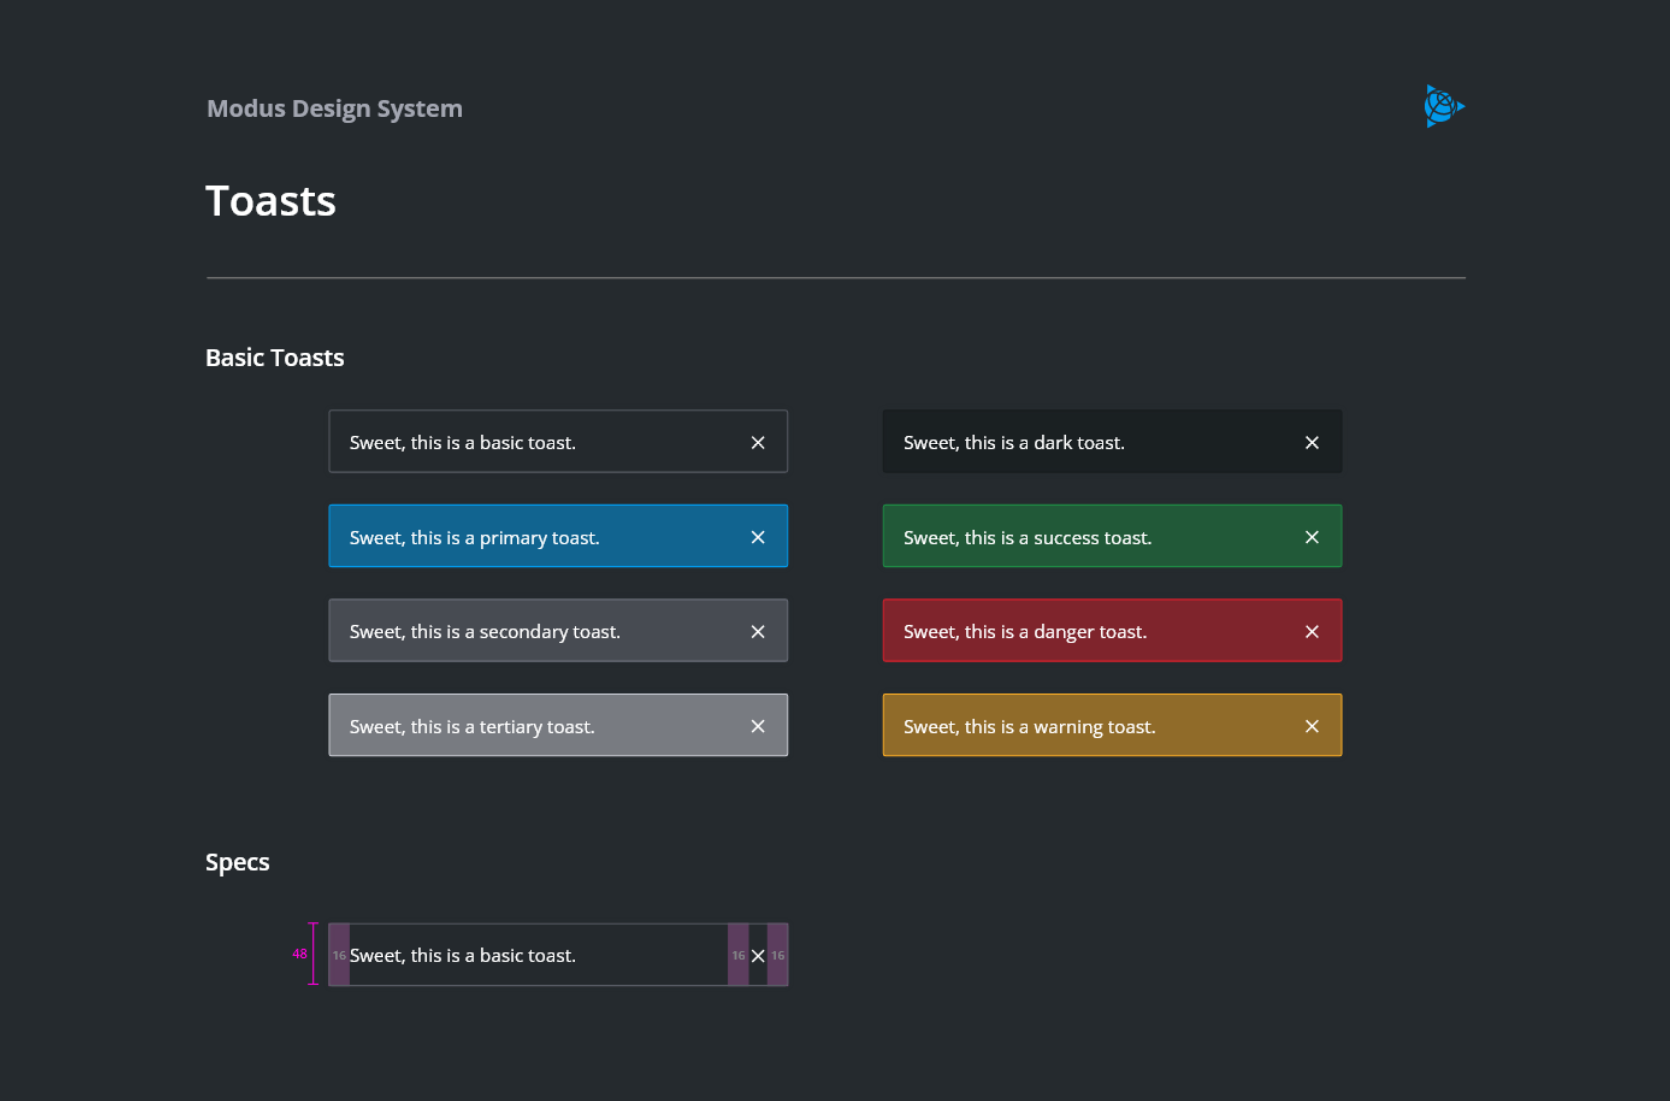
Task: Close the tertiary toast
Action: point(757,725)
